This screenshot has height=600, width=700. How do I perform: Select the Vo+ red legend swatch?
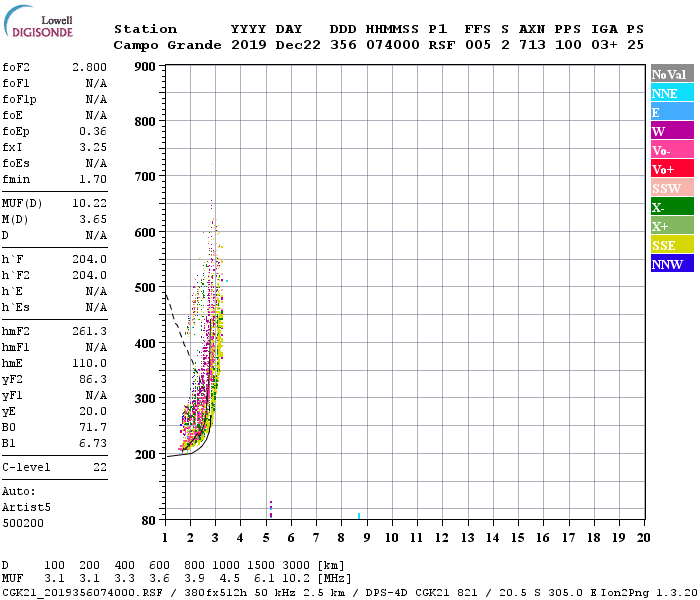(x=672, y=169)
